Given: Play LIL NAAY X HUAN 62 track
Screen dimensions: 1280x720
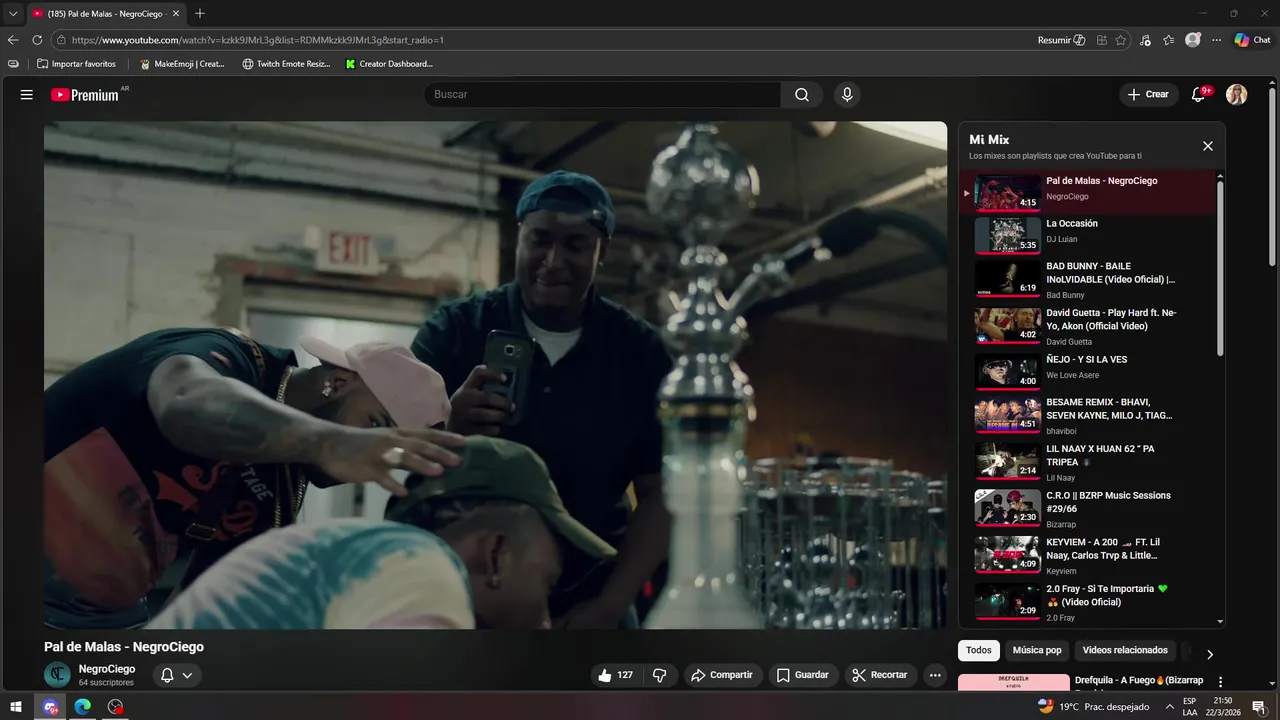Looking at the screenshot, I should (x=1089, y=462).
